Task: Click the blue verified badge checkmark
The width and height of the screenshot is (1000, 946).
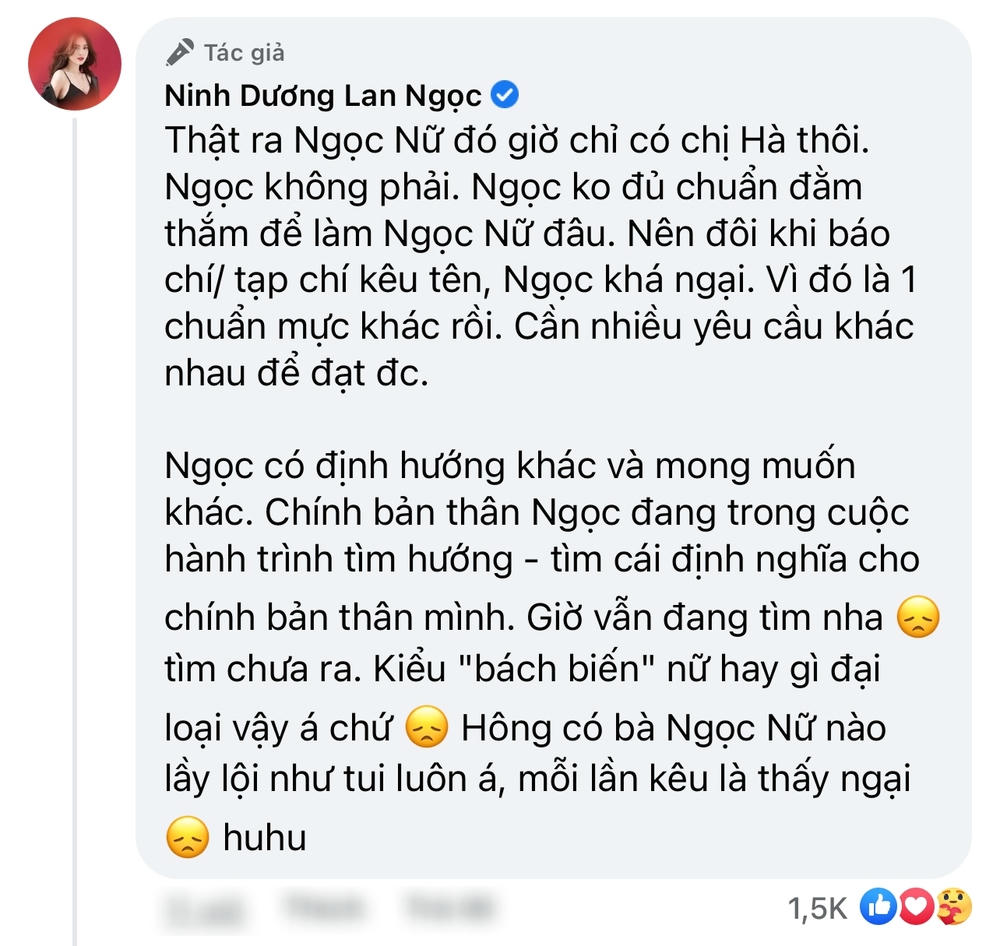Action: [504, 95]
